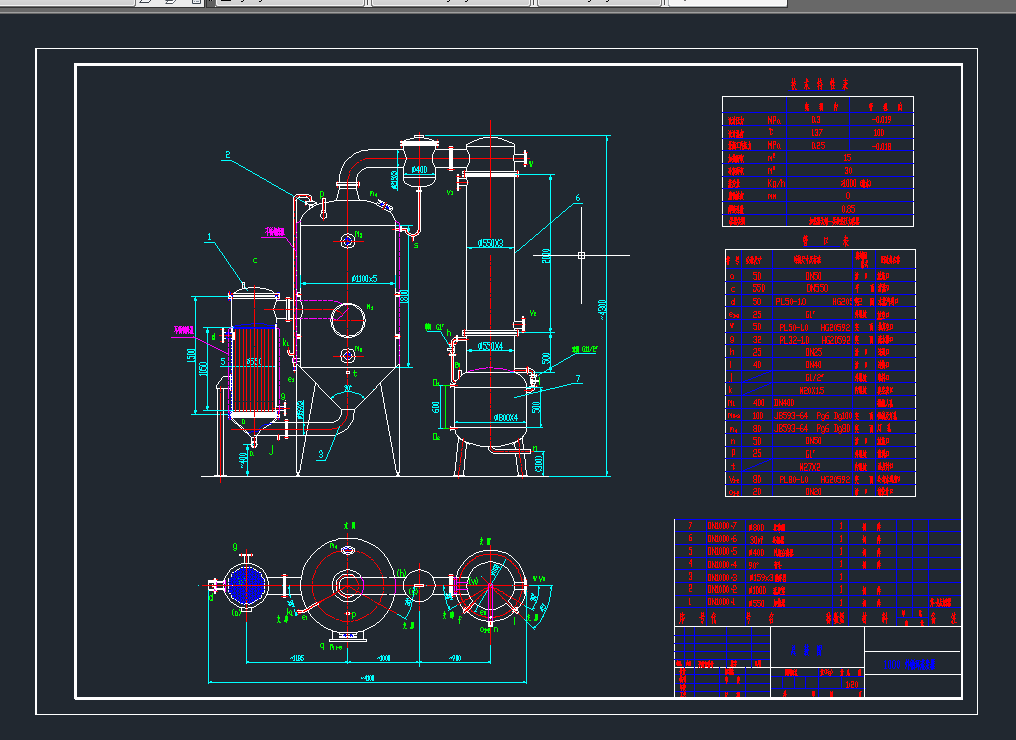Pick the ø550X3 column dimension text
This screenshot has width=1016, height=740.
[x=490, y=243]
